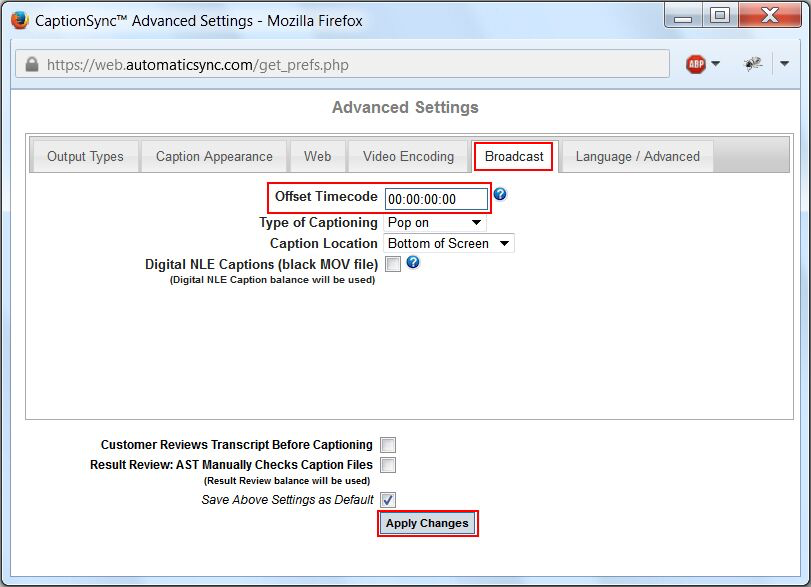Open the Video Encoding tab

point(407,156)
